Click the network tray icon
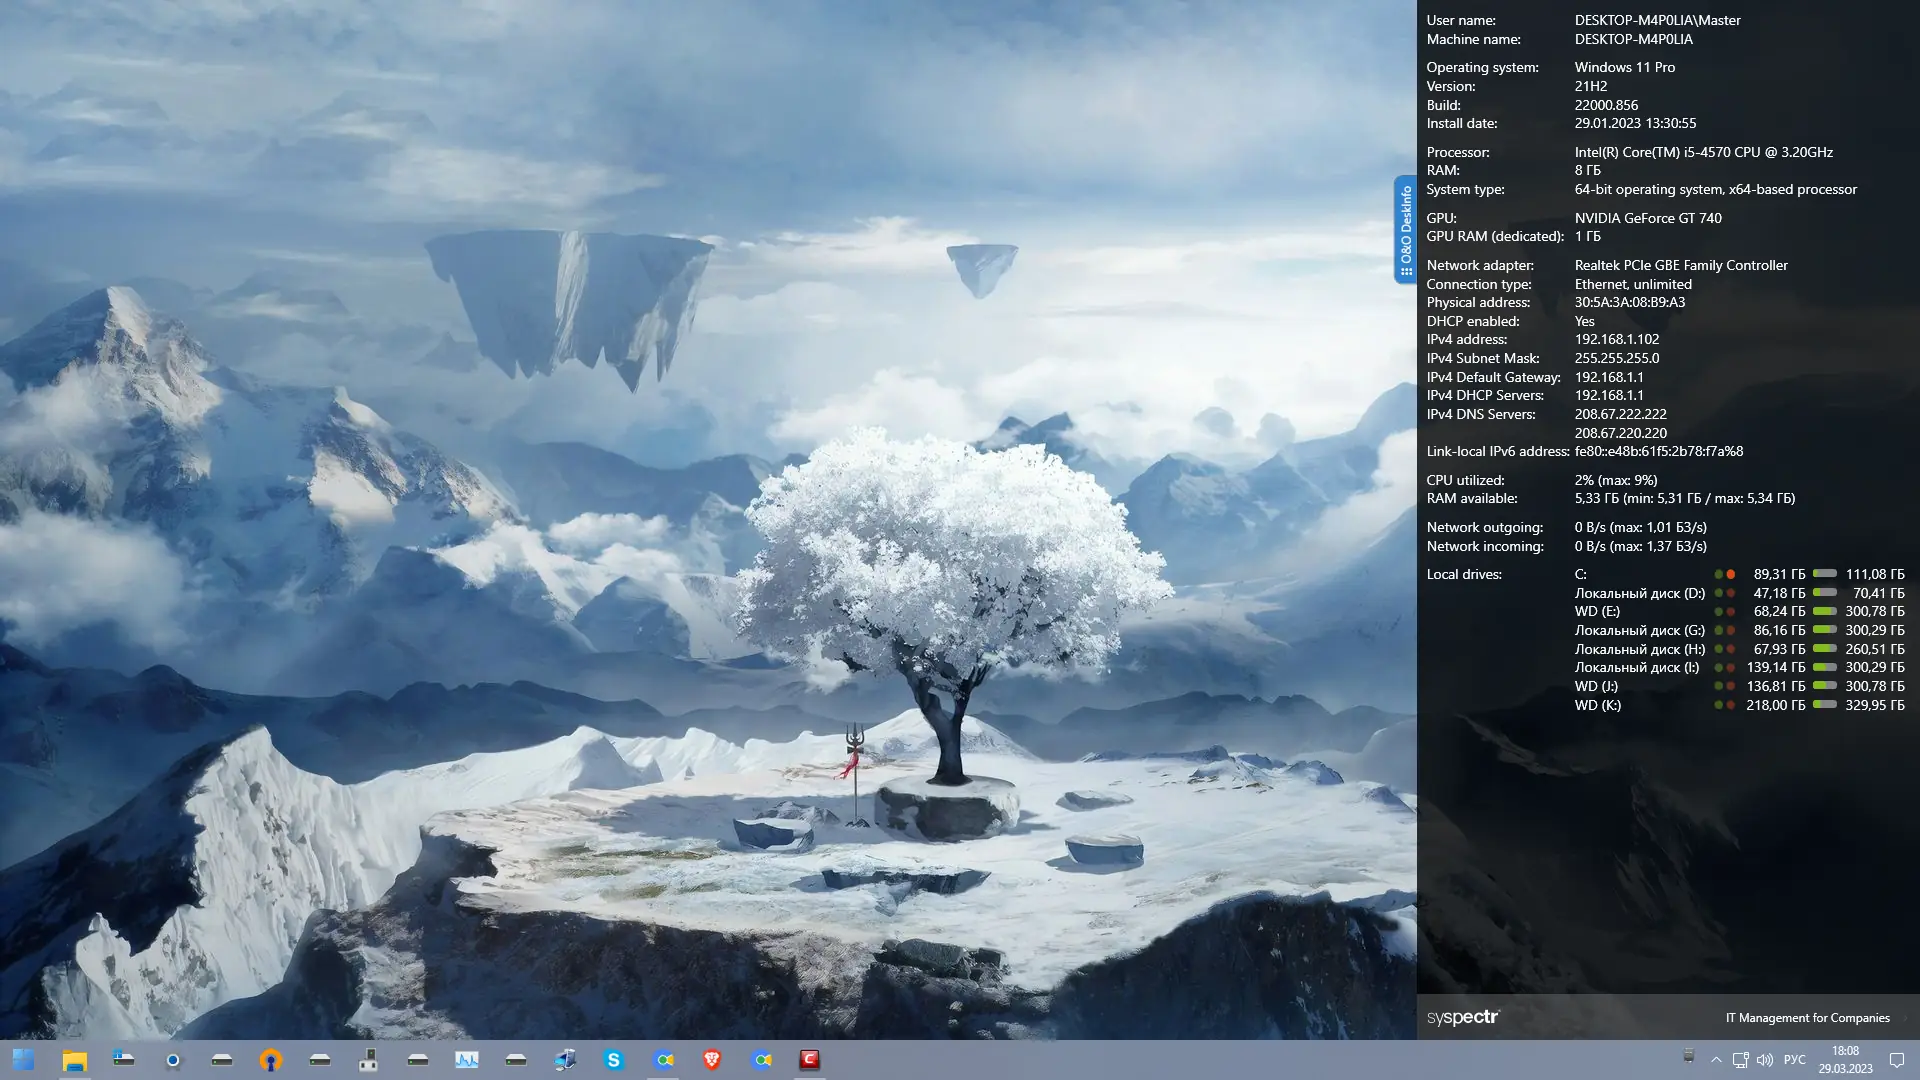The image size is (1920, 1080). [x=1740, y=1060]
